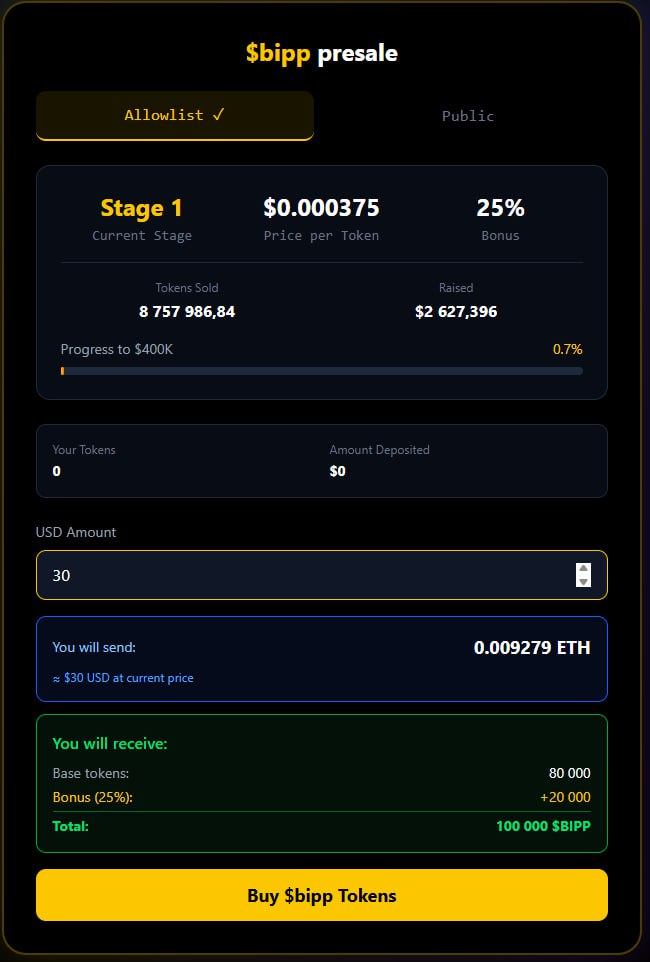The width and height of the screenshot is (650, 962).
Task: Click the Progress to $400K bar
Action: (x=322, y=371)
